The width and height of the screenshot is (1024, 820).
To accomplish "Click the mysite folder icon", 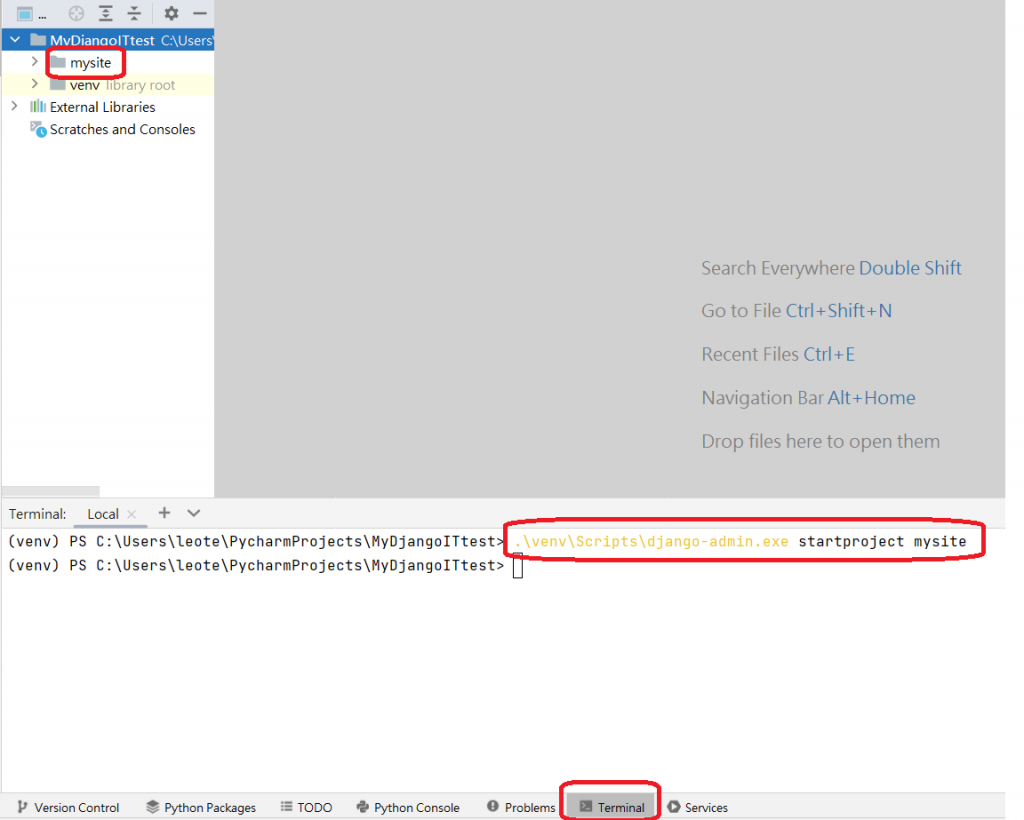I will (x=58, y=62).
